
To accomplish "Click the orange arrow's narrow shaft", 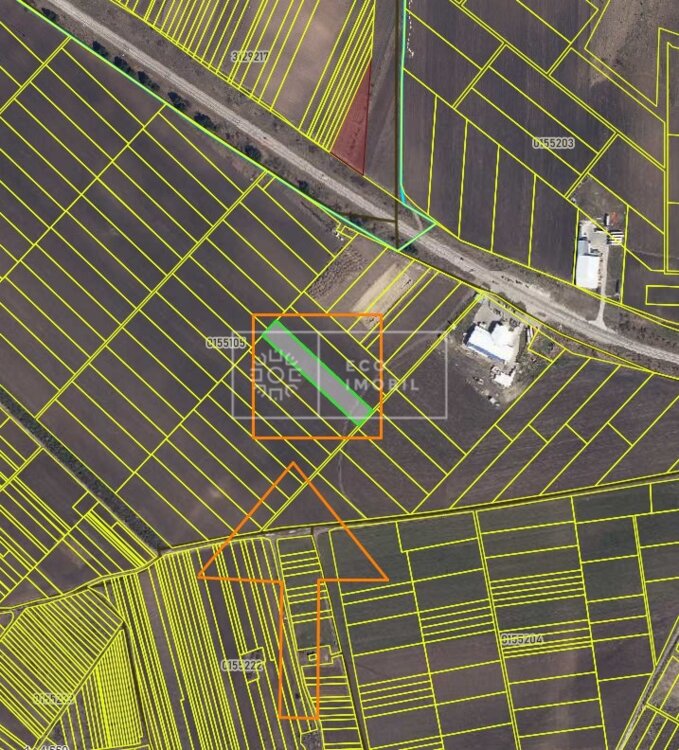I will tap(298, 650).
